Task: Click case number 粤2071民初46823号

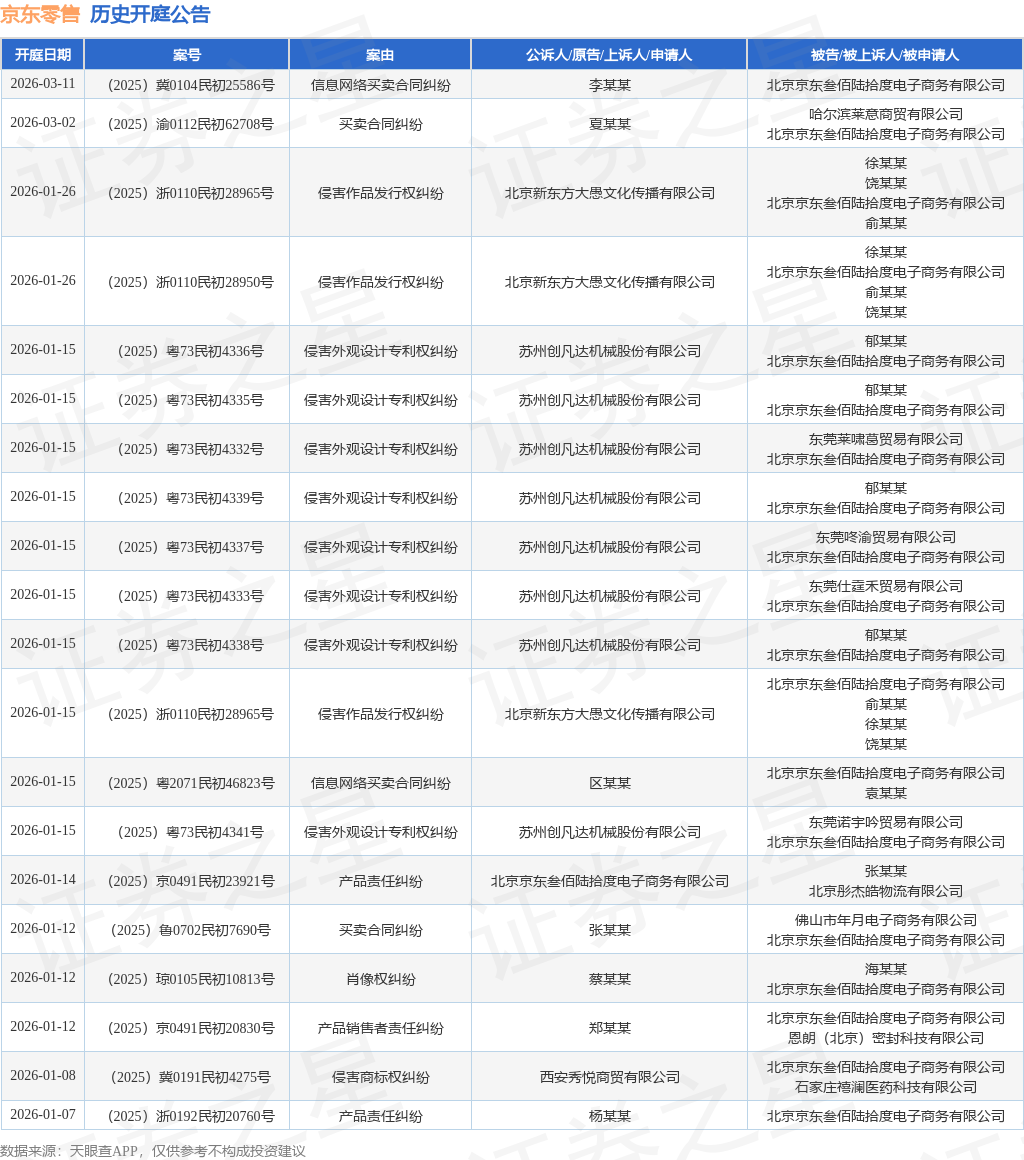Action: click(191, 783)
